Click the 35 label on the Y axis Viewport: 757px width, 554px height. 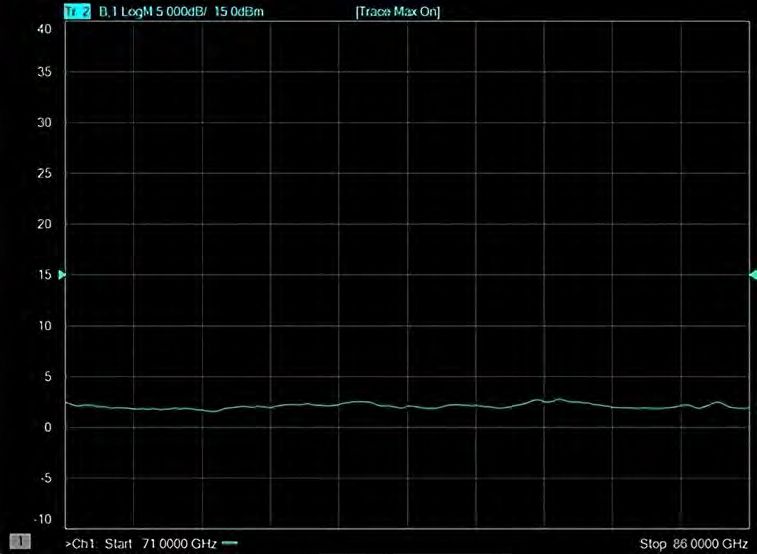tap(43, 72)
